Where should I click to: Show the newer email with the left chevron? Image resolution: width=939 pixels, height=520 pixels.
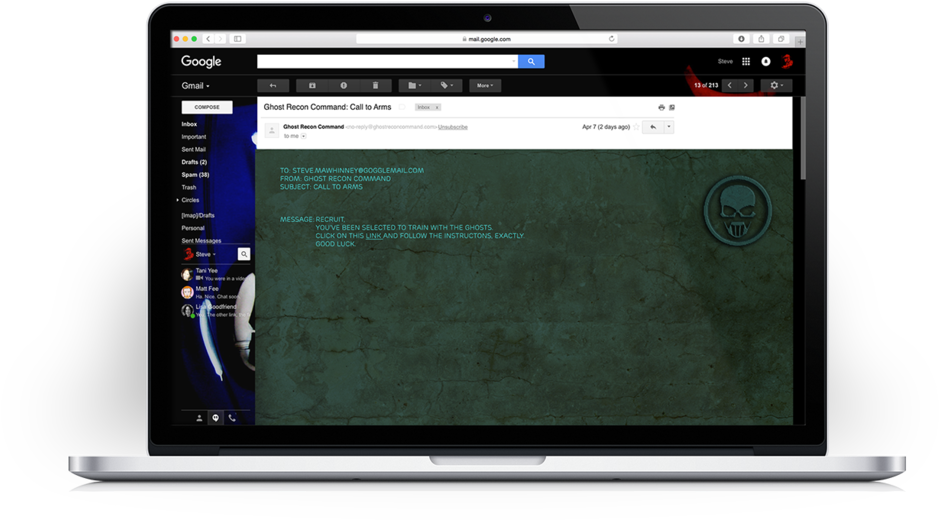click(729, 86)
